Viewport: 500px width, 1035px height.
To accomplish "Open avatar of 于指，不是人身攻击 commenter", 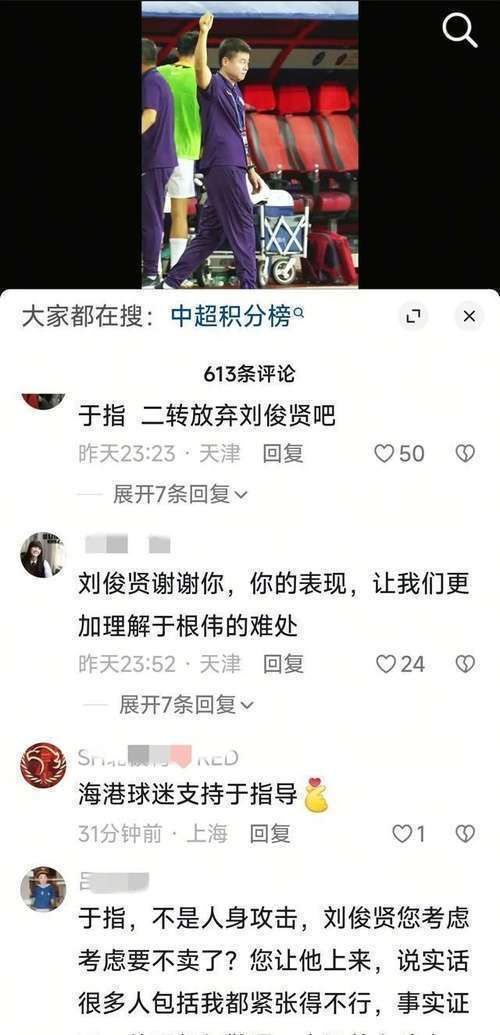I will (43, 889).
